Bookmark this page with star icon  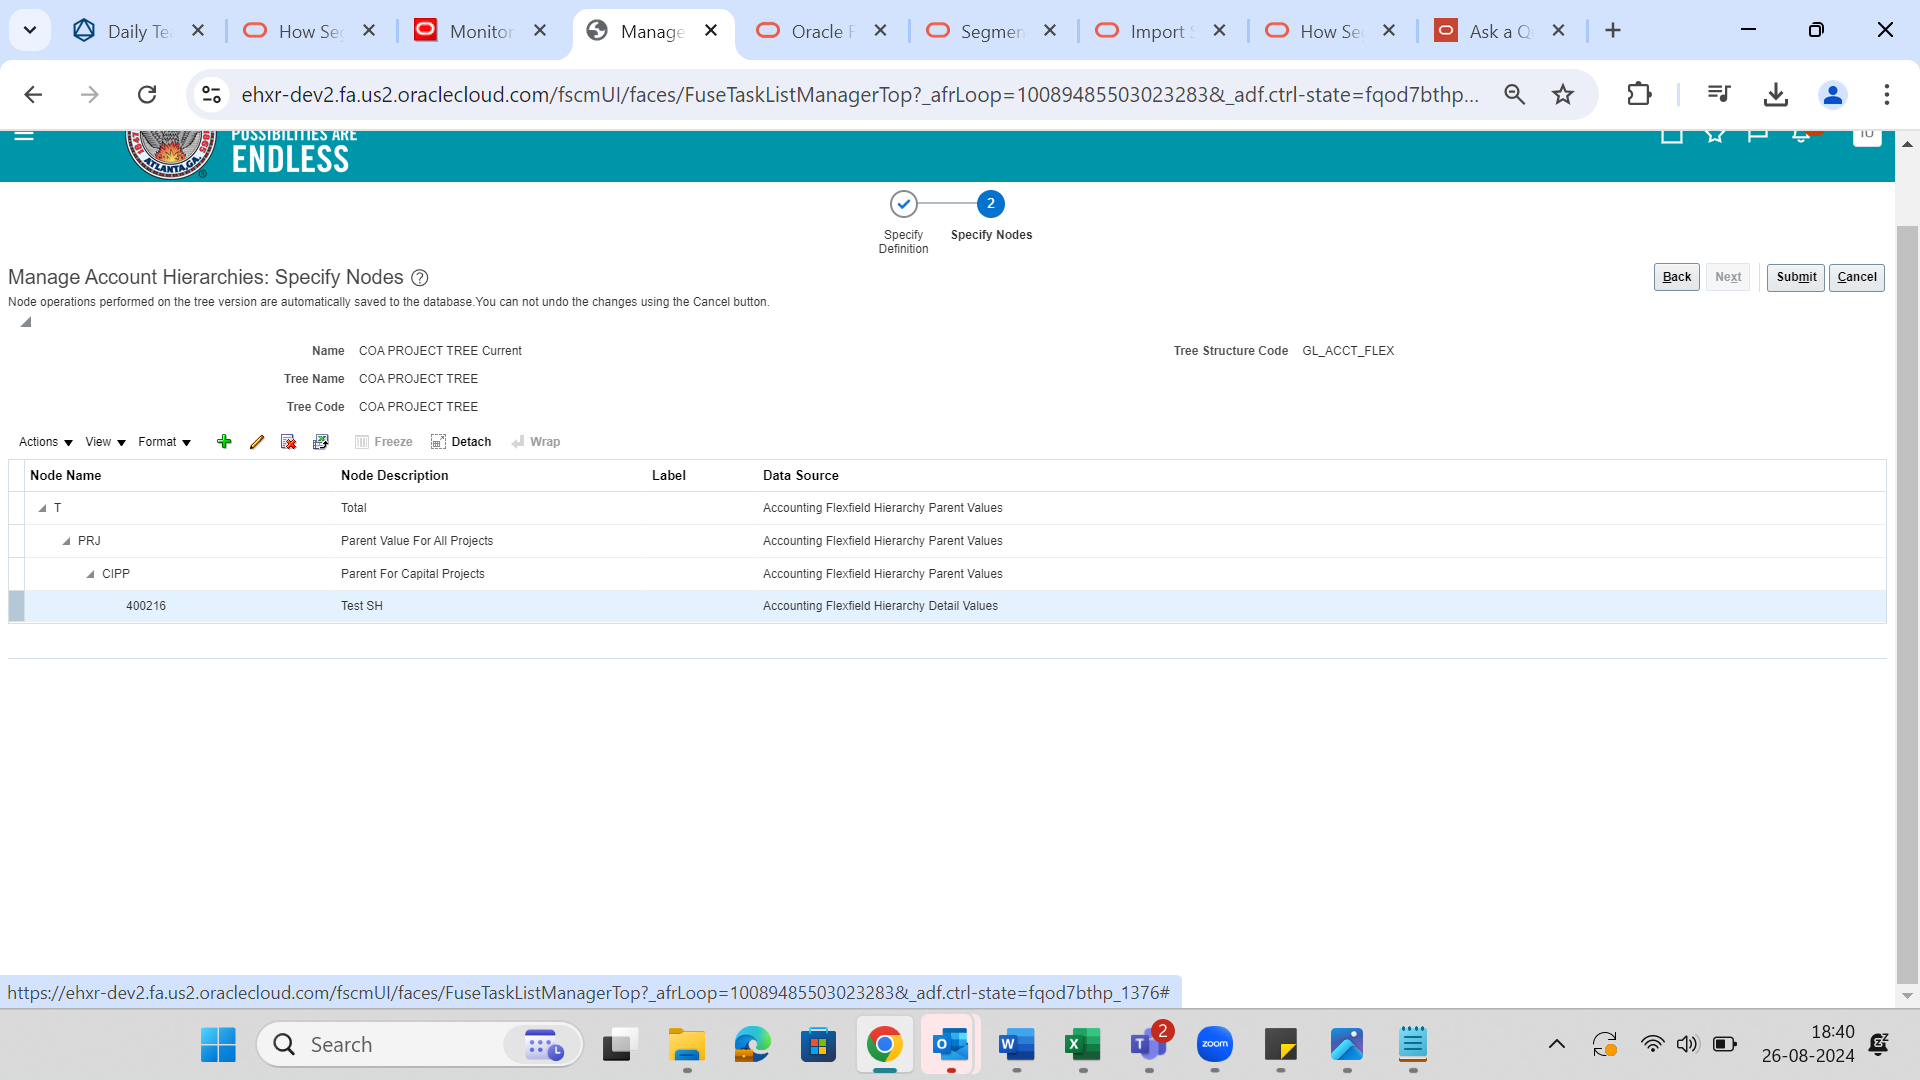[x=1563, y=95]
